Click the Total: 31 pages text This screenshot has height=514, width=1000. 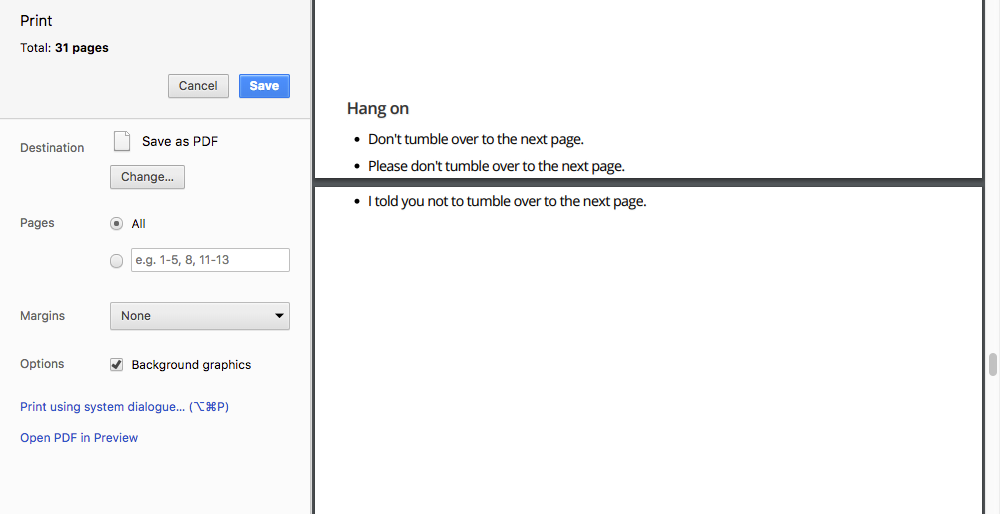coord(64,48)
